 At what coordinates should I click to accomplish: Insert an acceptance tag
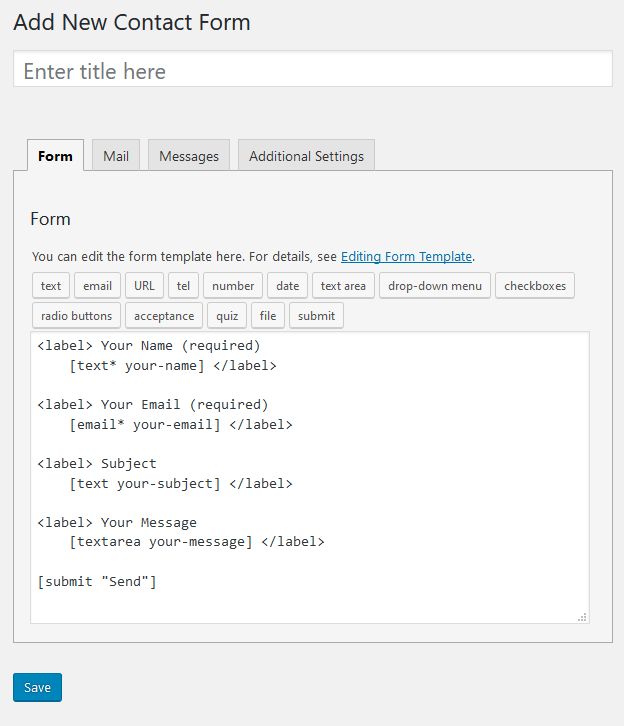164,316
